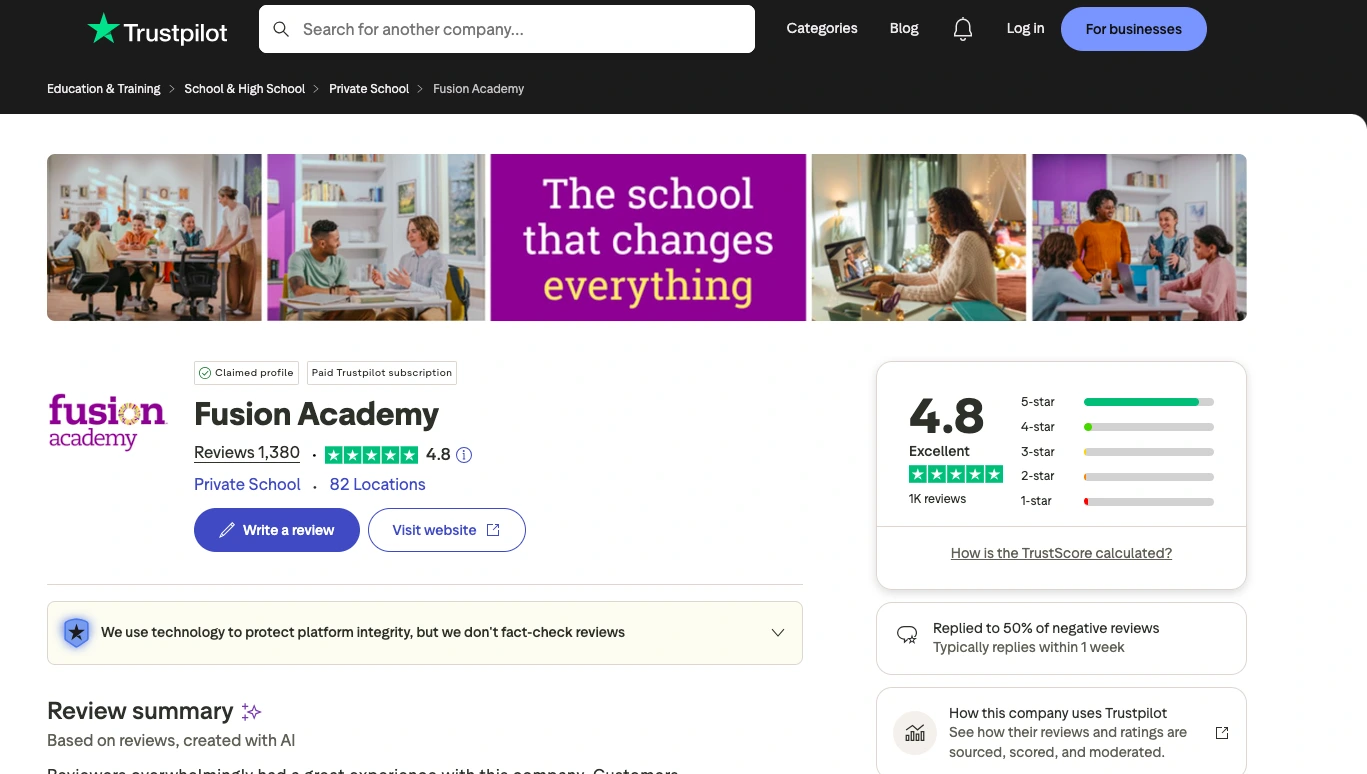This screenshot has width=1367, height=774.
Task: Click the search magnifier icon
Action: [x=282, y=29]
